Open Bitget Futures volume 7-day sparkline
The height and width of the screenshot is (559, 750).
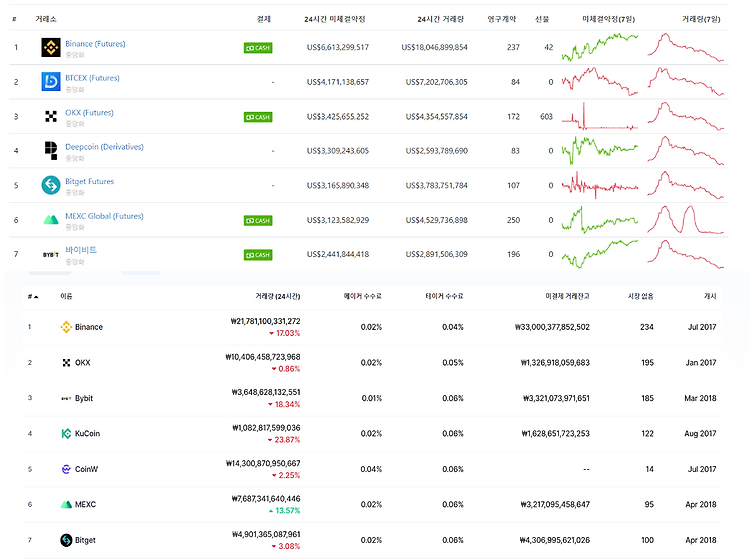coord(685,185)
